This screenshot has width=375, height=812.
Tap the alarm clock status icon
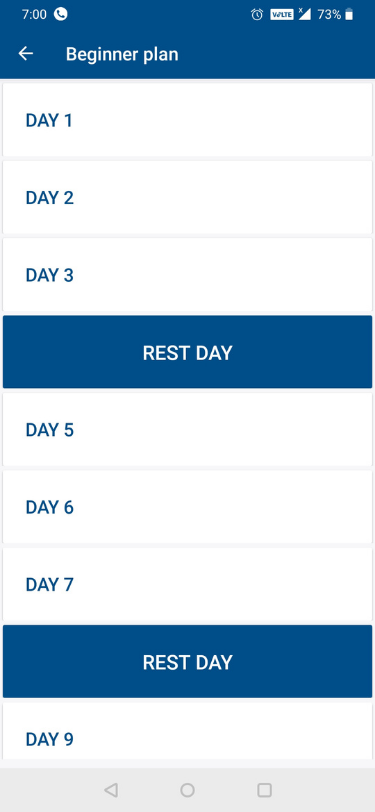257,14
